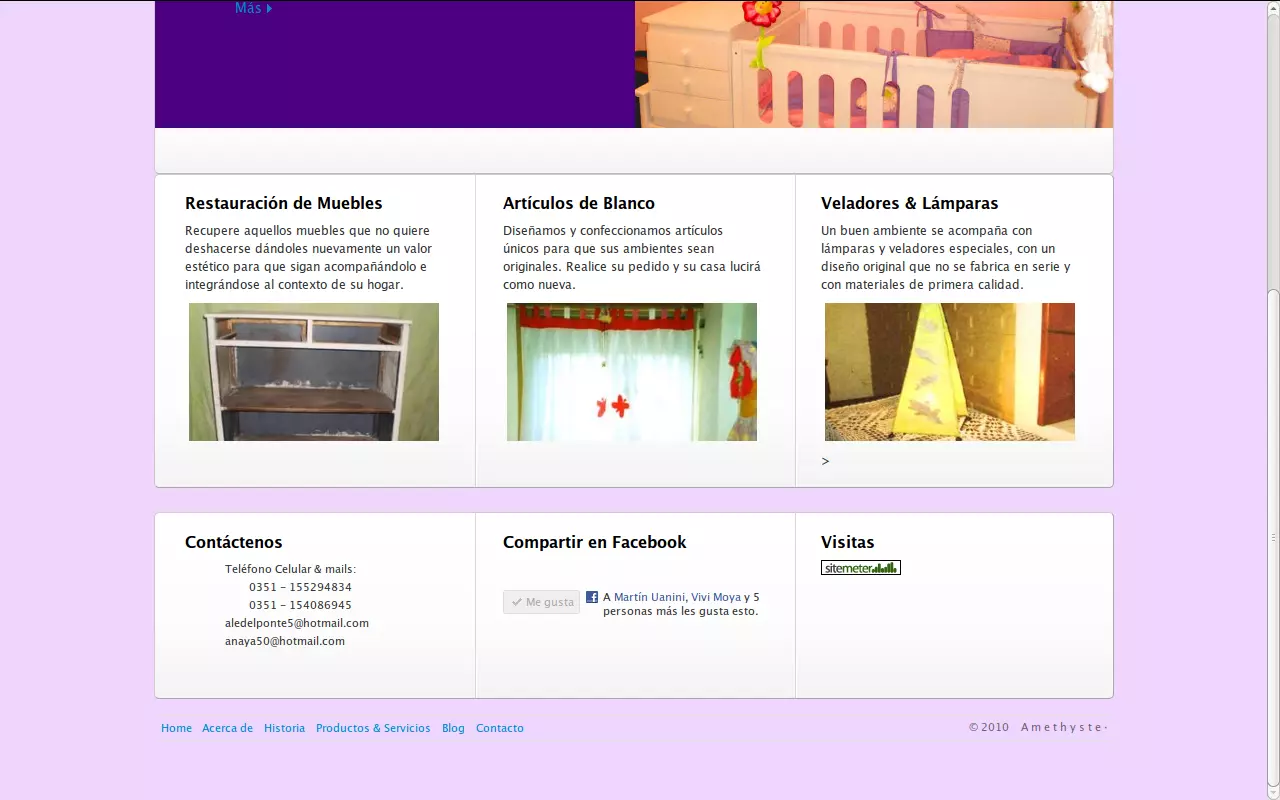Screen dimensions: 1280x800
Task: Open Vivi Moya's Facebook profile
Action: point(716,597)
